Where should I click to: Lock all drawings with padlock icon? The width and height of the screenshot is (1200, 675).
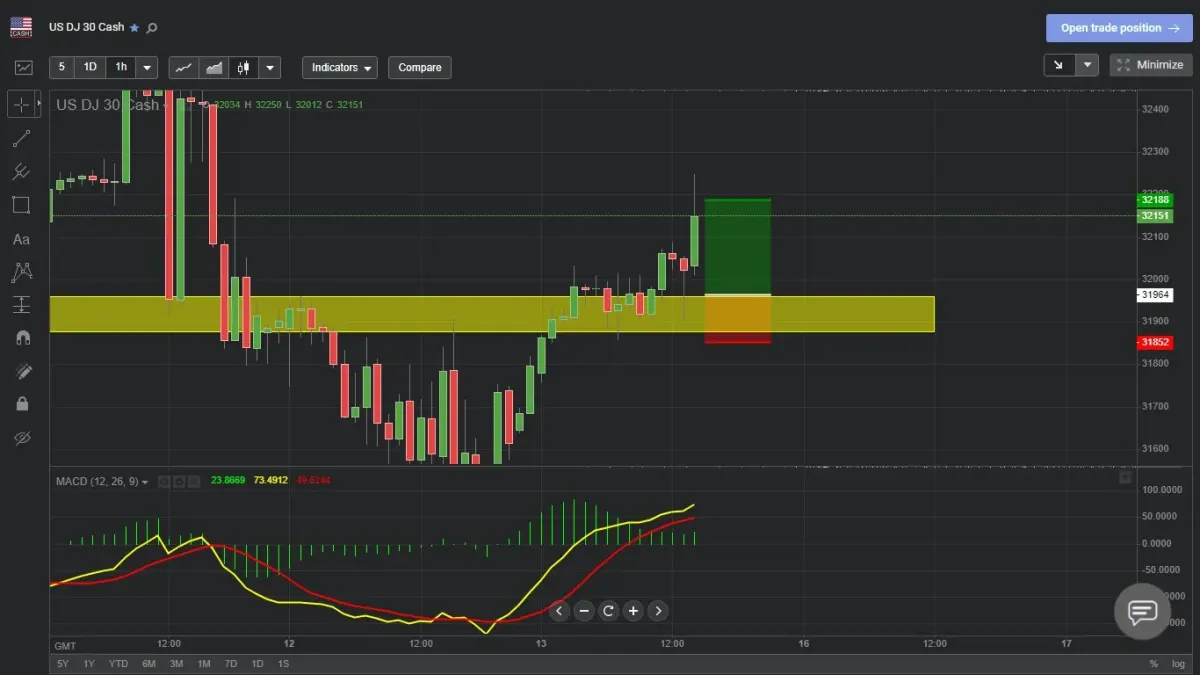pos(22,404)
